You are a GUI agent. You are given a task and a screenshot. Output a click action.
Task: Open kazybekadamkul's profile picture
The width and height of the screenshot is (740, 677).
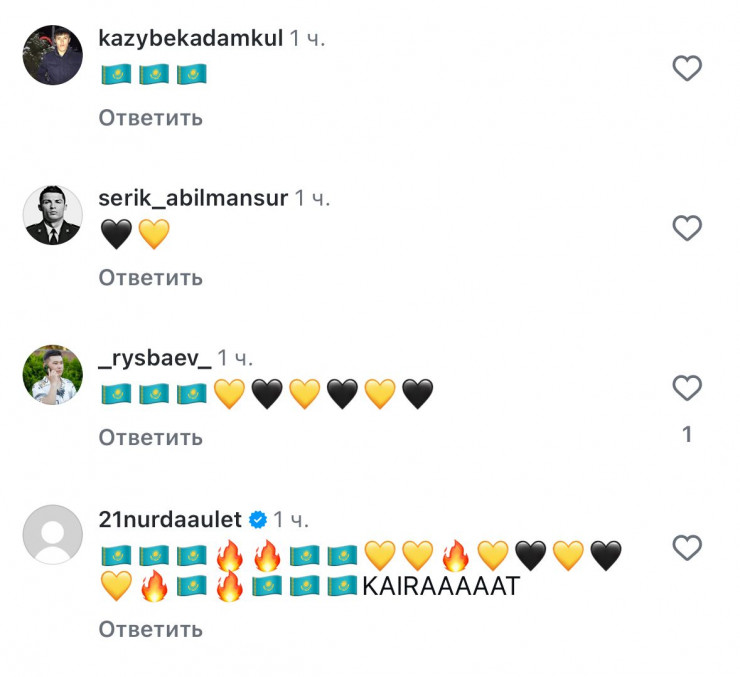click(x=53, y=55)
